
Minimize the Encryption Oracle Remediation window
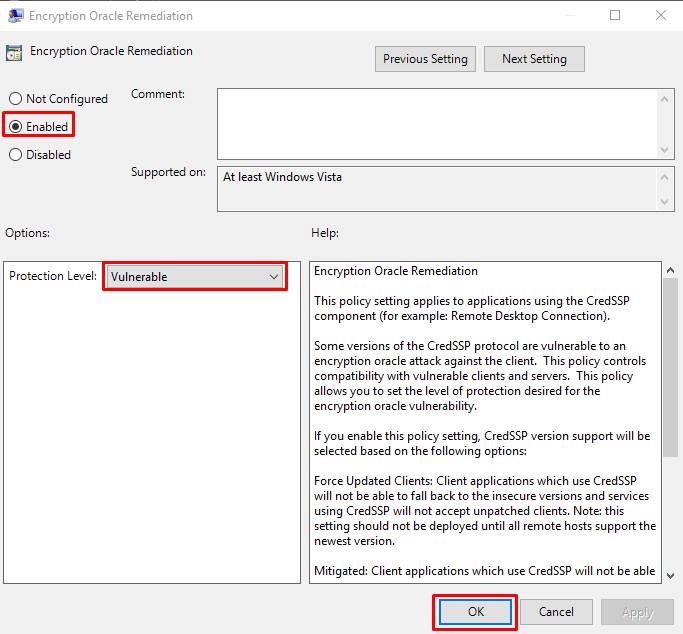pyautogui.click(x=569, y=16)
